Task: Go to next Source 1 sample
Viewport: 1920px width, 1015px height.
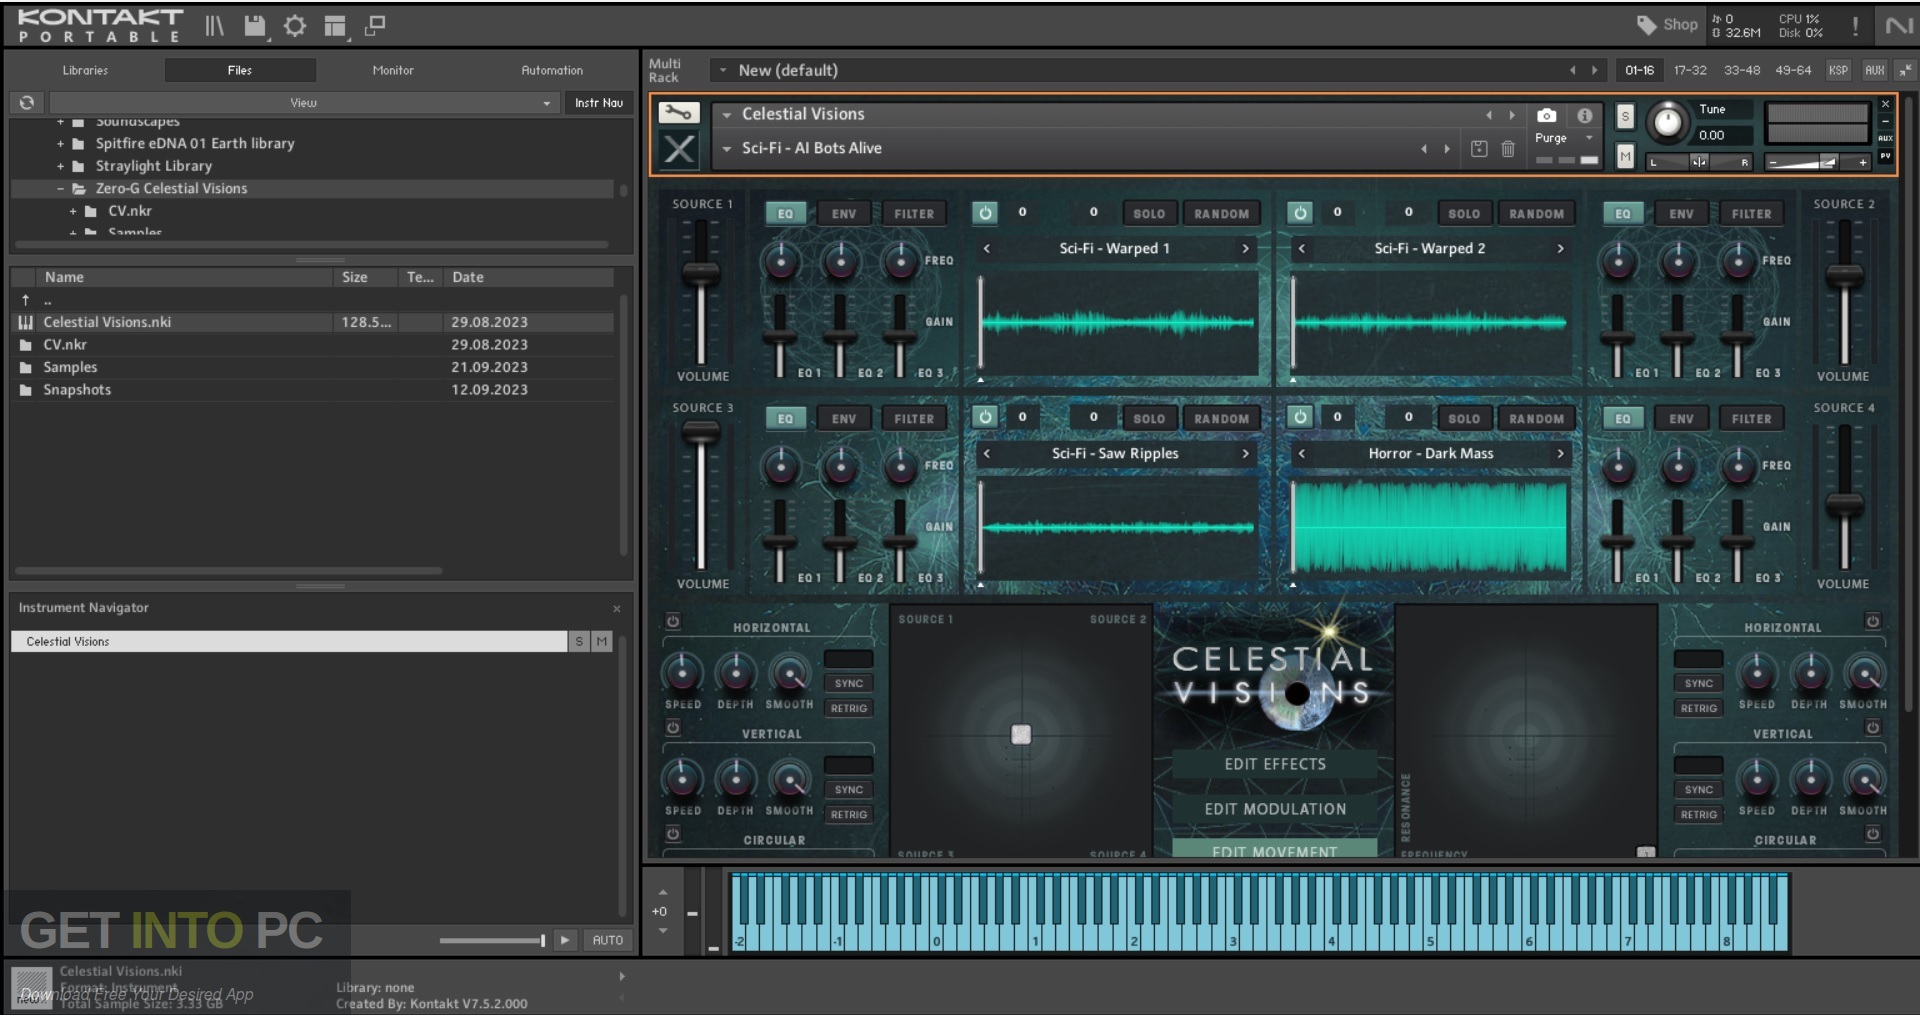Action: 1245,248
